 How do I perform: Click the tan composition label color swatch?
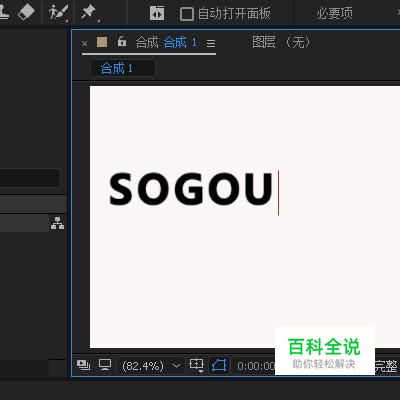[x=102, y=42]
